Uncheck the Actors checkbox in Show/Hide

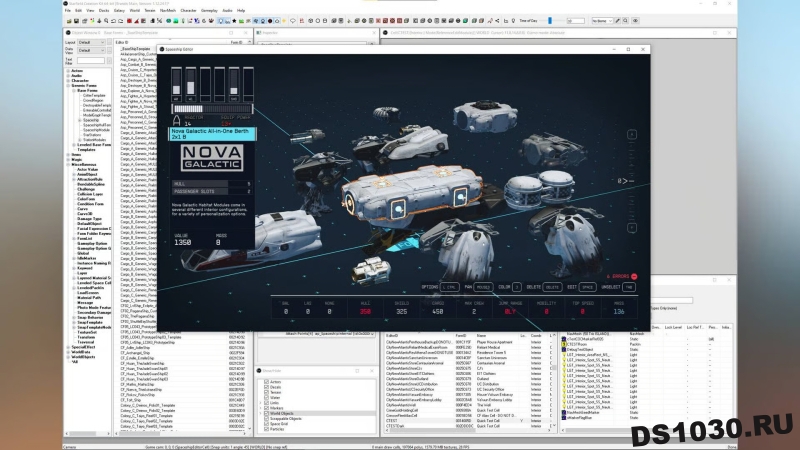point(266,382)
